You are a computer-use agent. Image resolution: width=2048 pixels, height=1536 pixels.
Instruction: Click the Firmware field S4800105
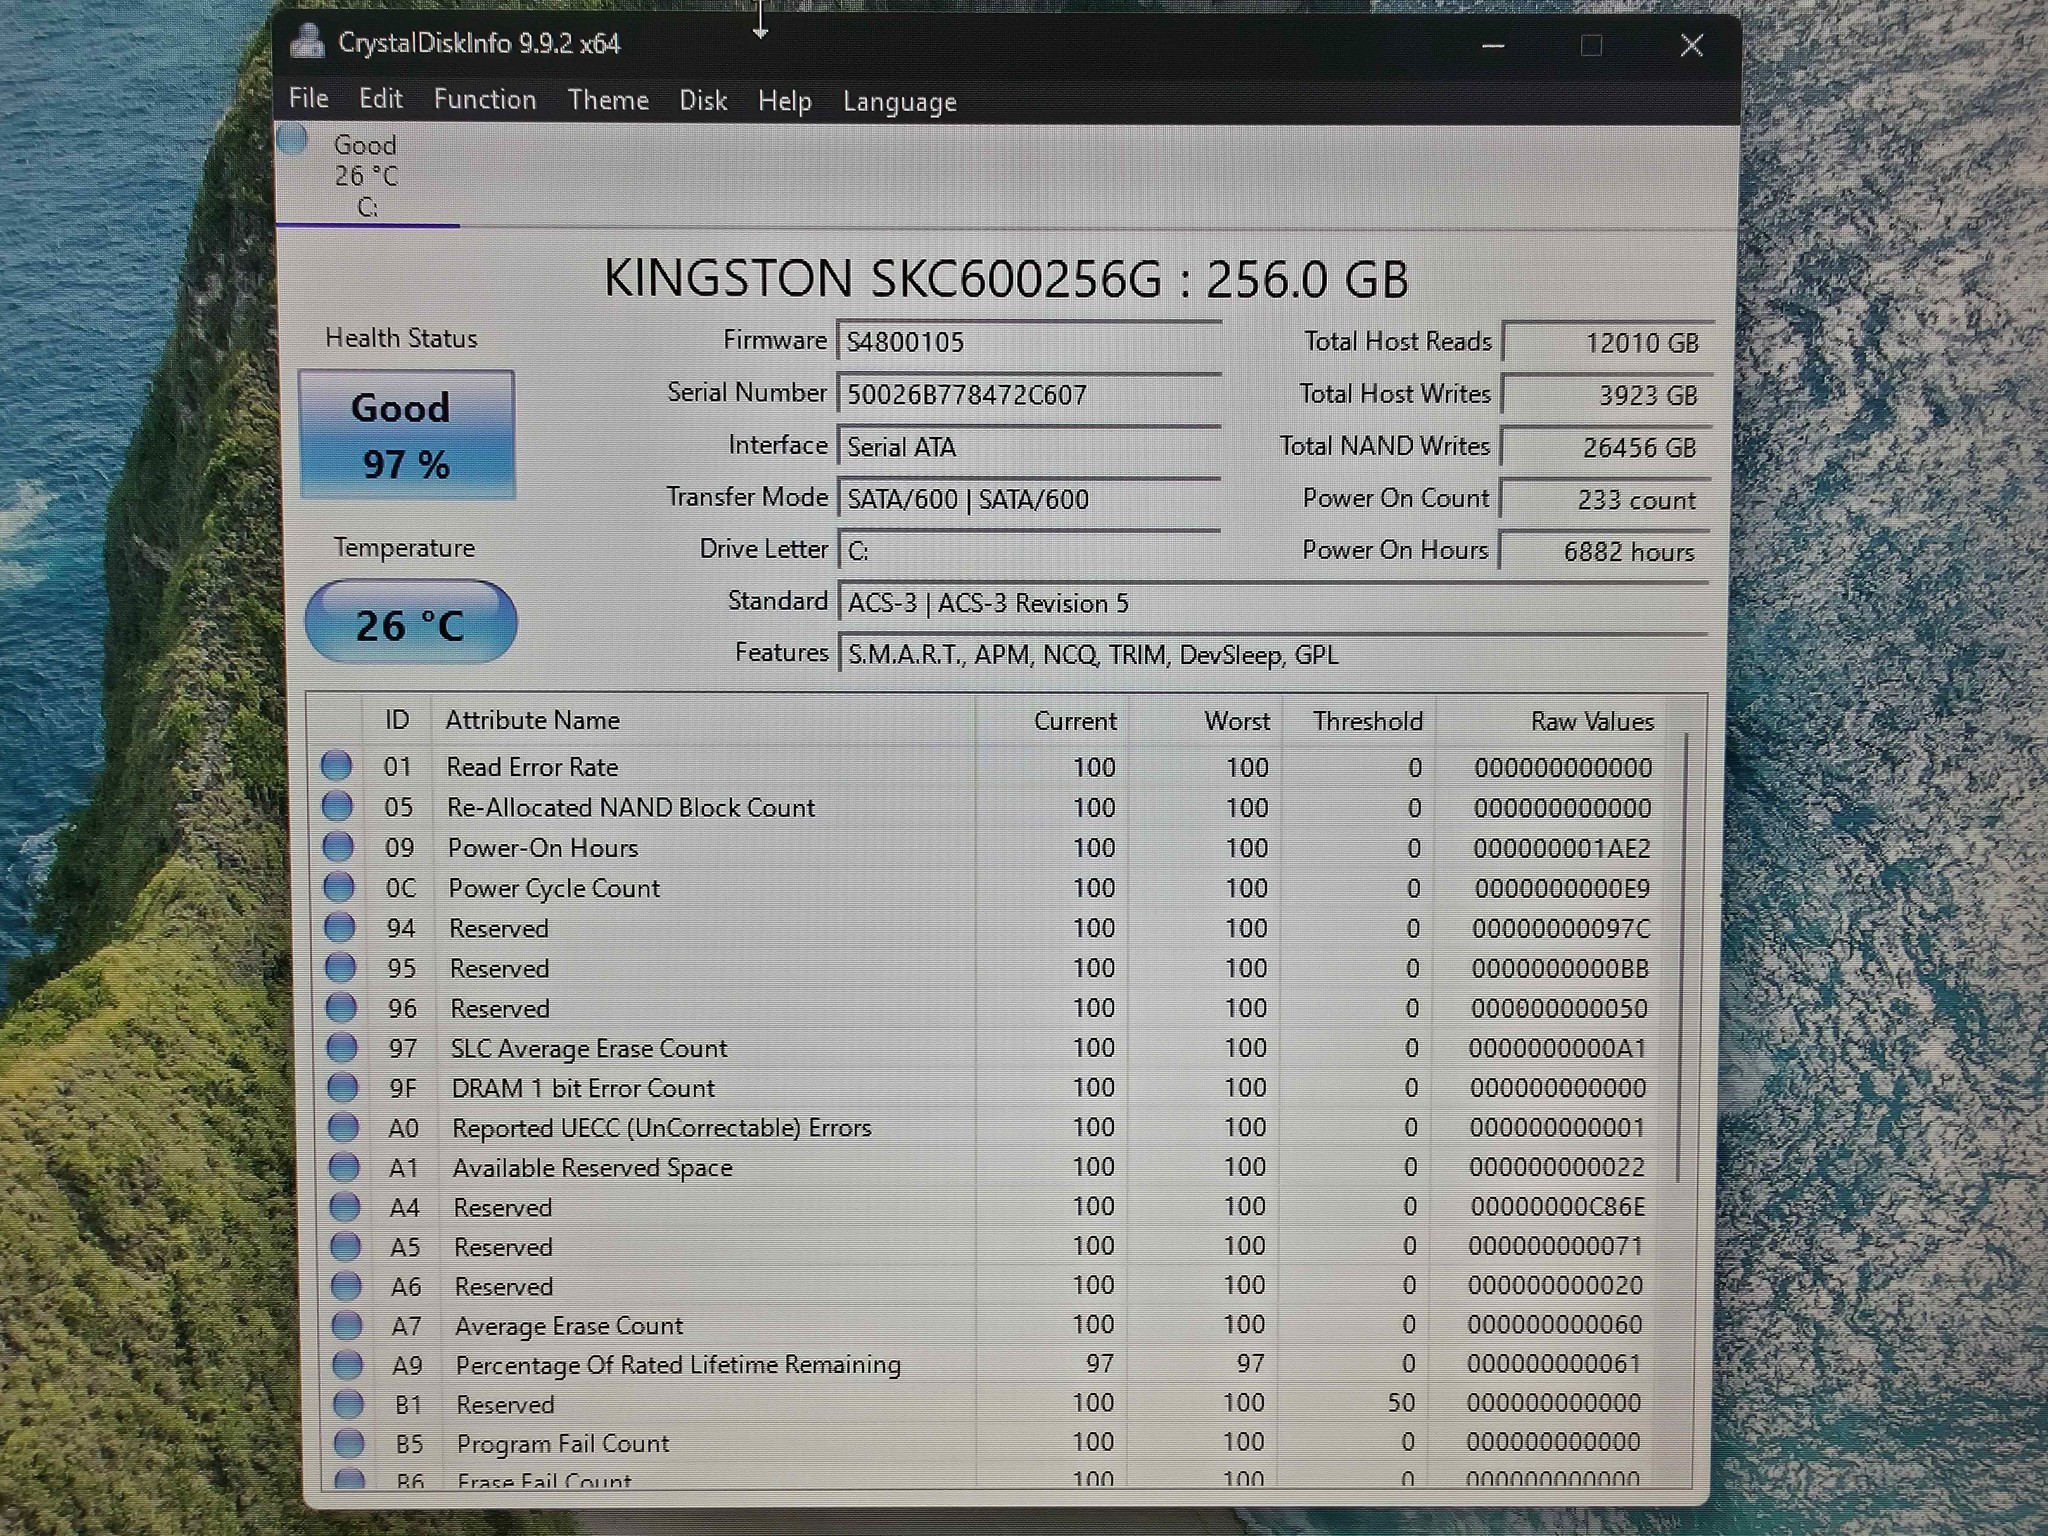coord(1029,342)
